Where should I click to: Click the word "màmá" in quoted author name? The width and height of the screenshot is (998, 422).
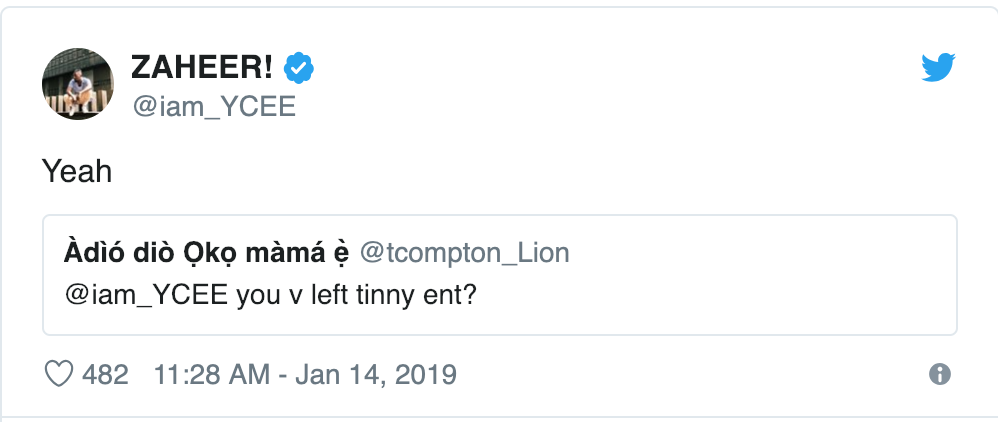pos(278,253)
